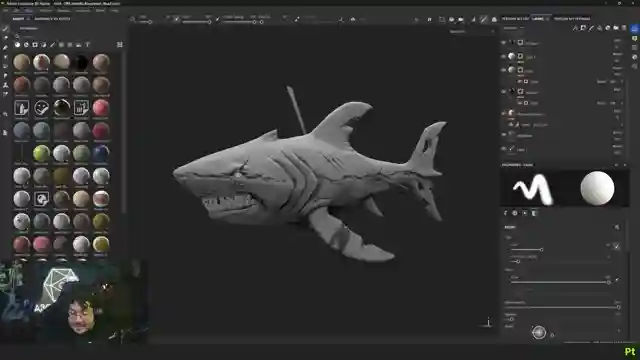This screenshot has height=360, width=640.
Task: Select the Clone tool in left toolbar
Action: click(5, 85)
